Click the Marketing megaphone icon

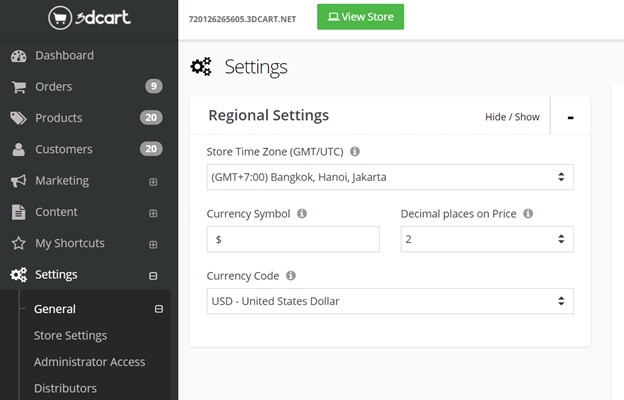tap(18, 181)
